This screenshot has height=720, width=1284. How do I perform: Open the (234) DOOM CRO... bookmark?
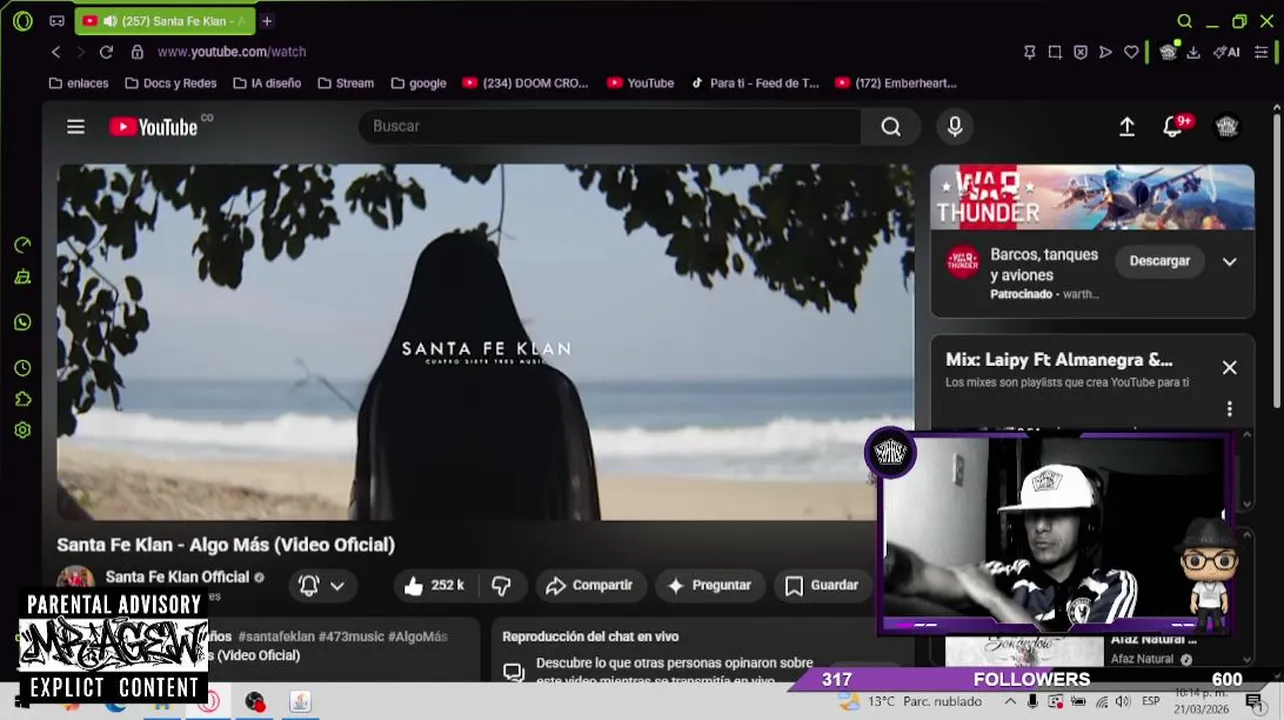point(526,83)
